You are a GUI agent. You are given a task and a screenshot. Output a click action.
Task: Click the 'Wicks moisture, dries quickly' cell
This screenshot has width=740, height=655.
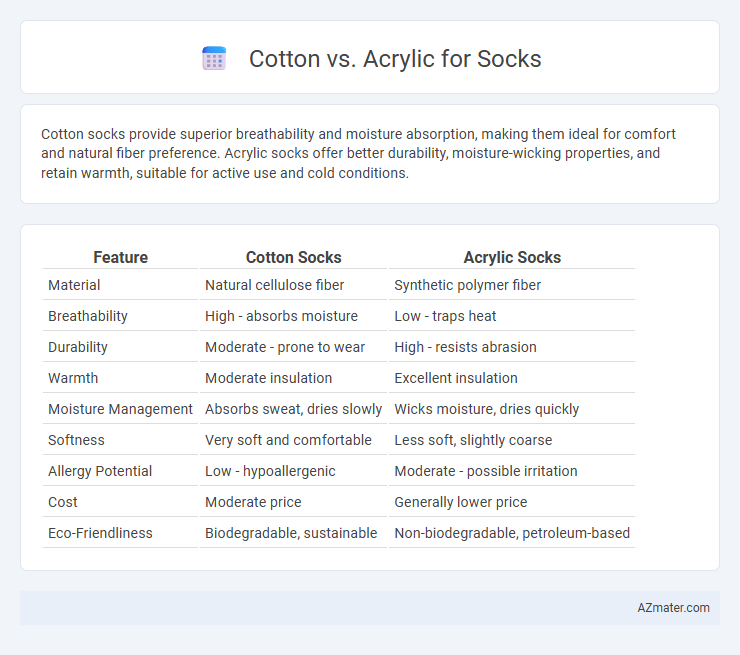tap(487, 409)
